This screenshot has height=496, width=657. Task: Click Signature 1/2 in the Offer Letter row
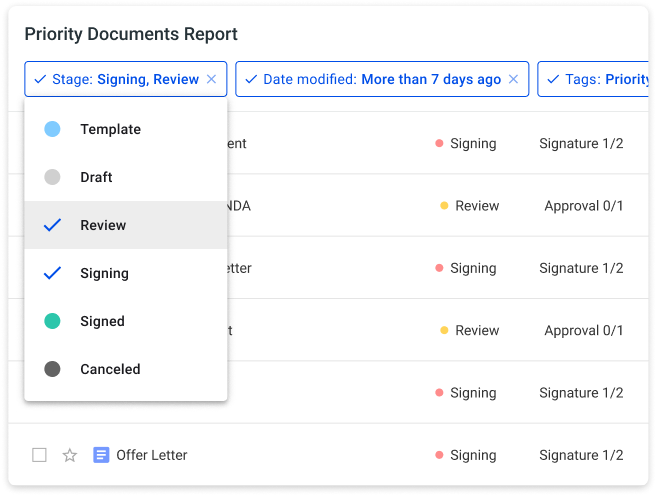tap(581, 455)
